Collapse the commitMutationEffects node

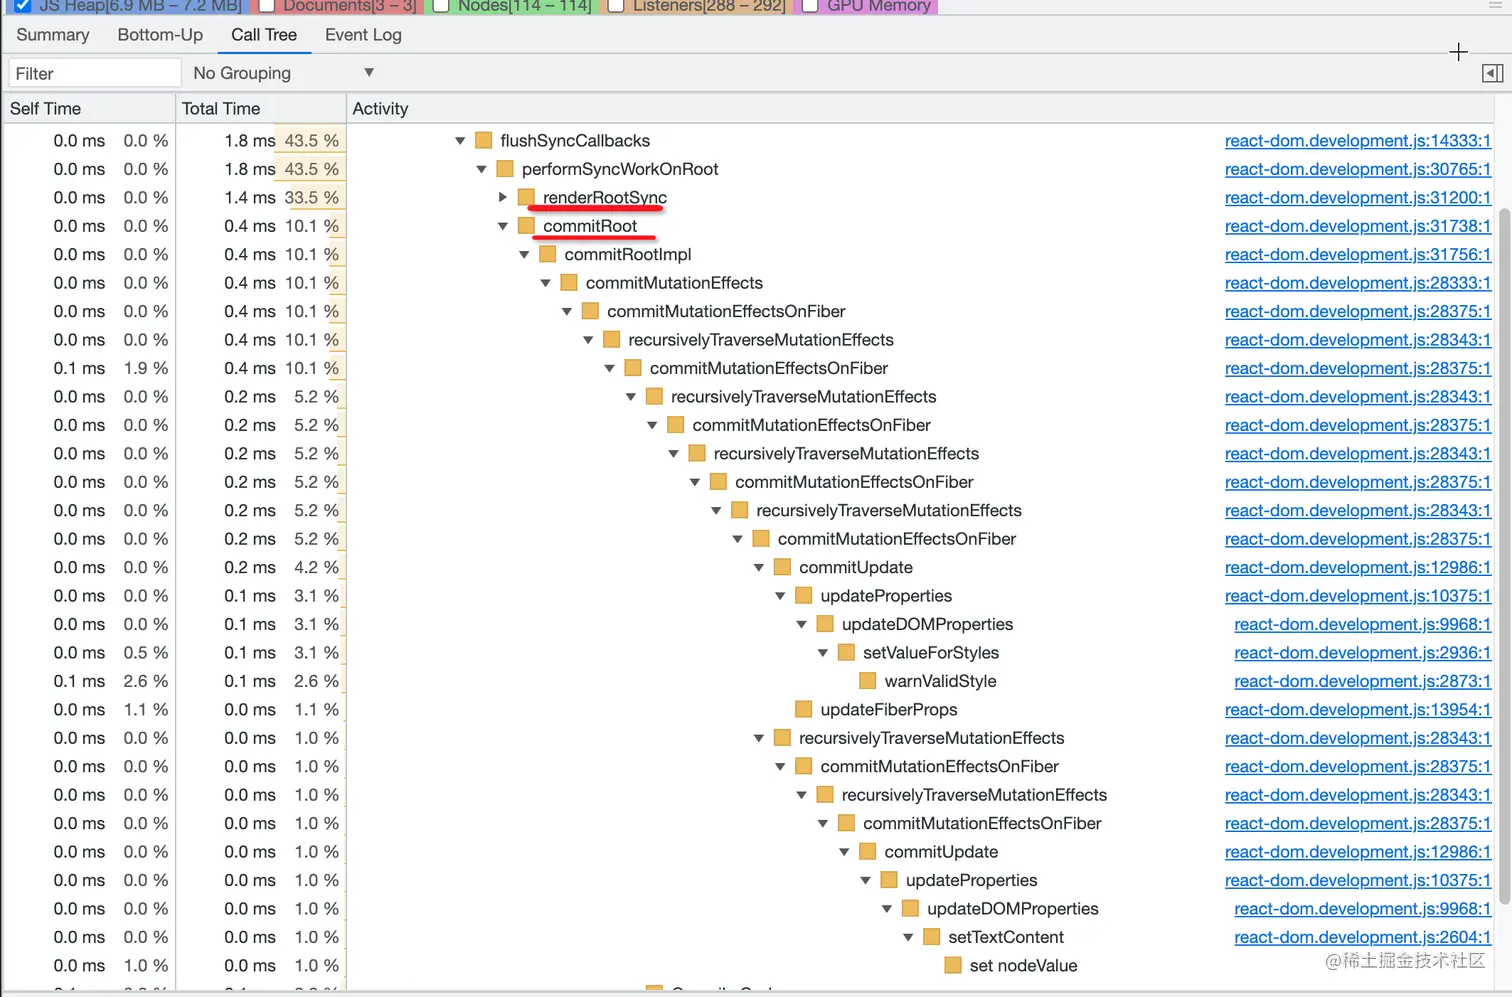point(545,283)
